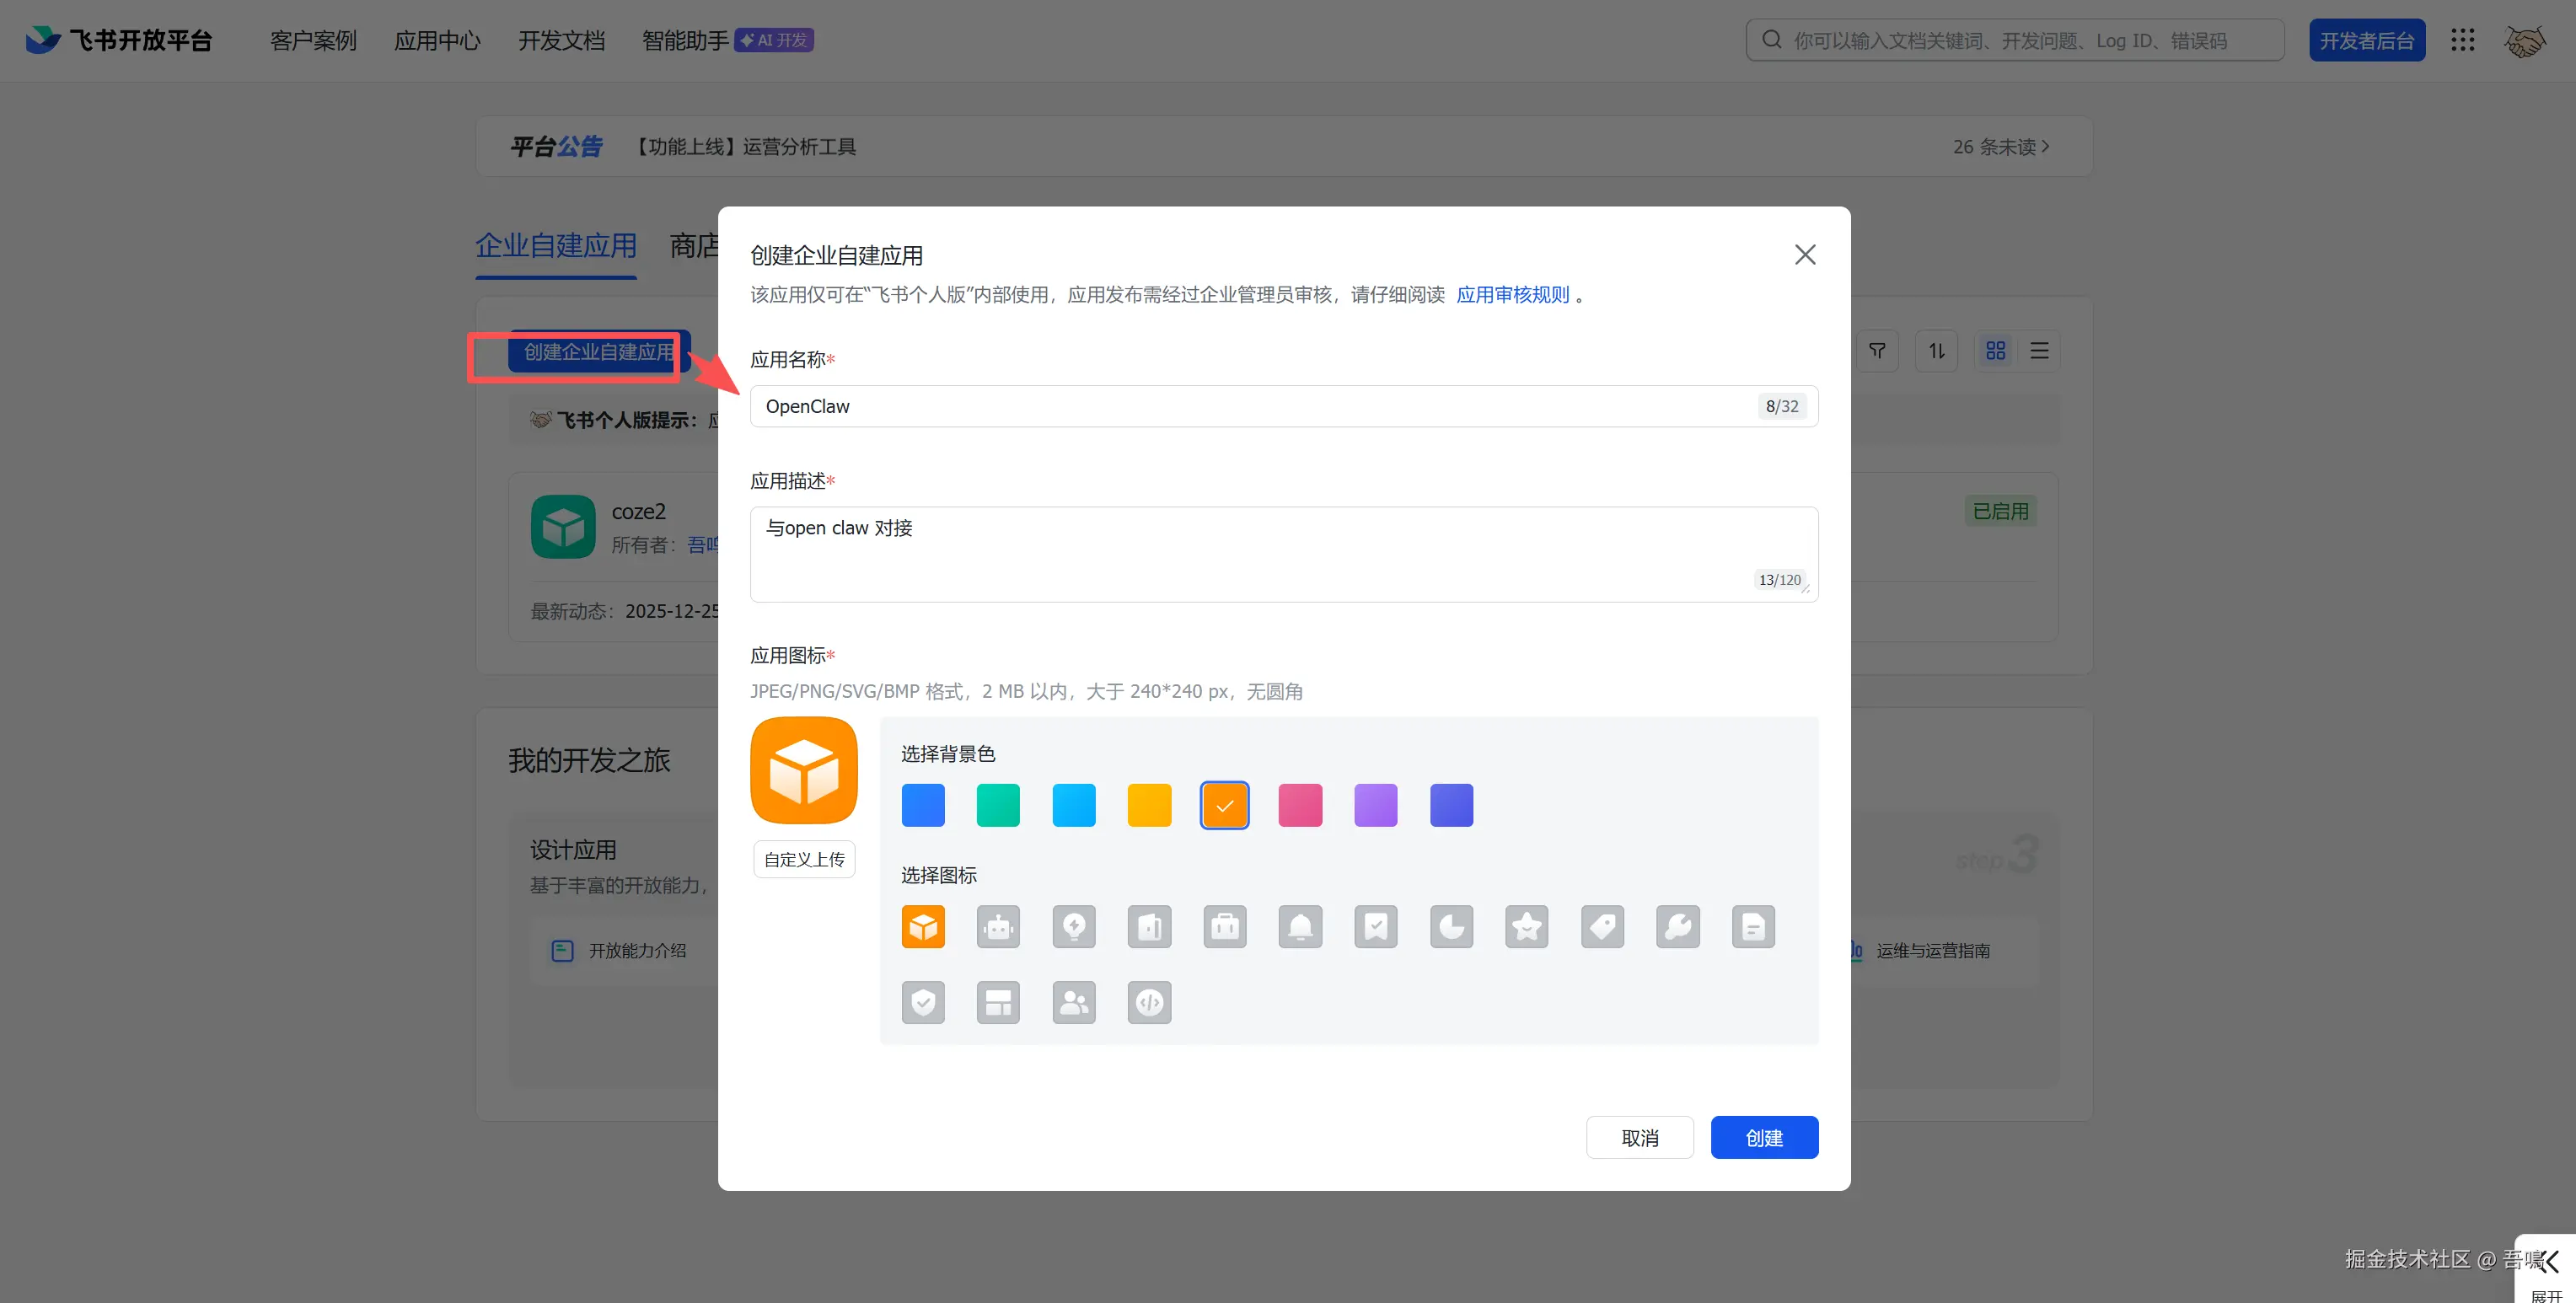Click the 自定义上传 upload button
The width and height of the screenshot is (2576, 1303).
[804, 860]
